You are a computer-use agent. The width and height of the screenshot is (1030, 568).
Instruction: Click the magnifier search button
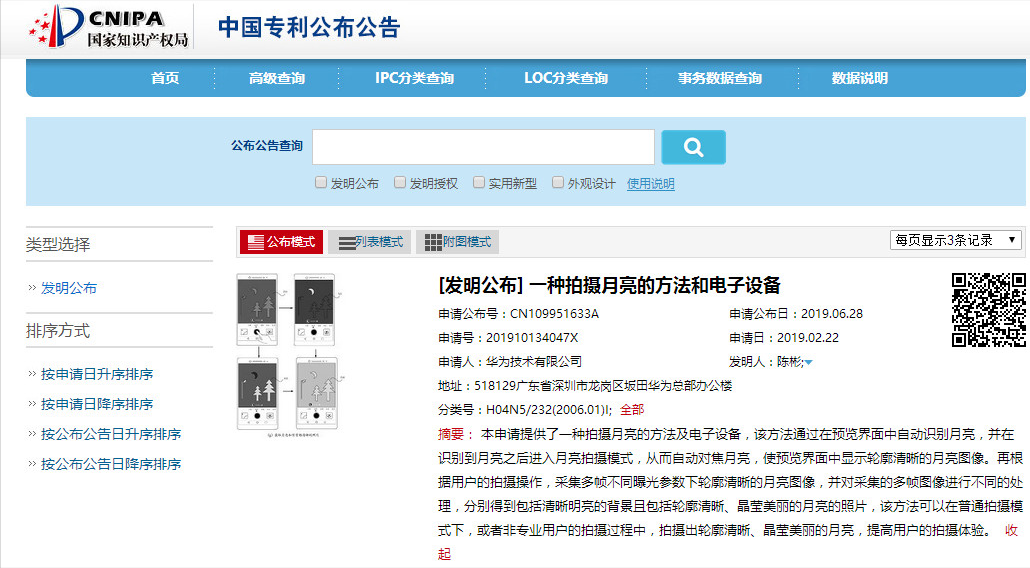(693, 147)
